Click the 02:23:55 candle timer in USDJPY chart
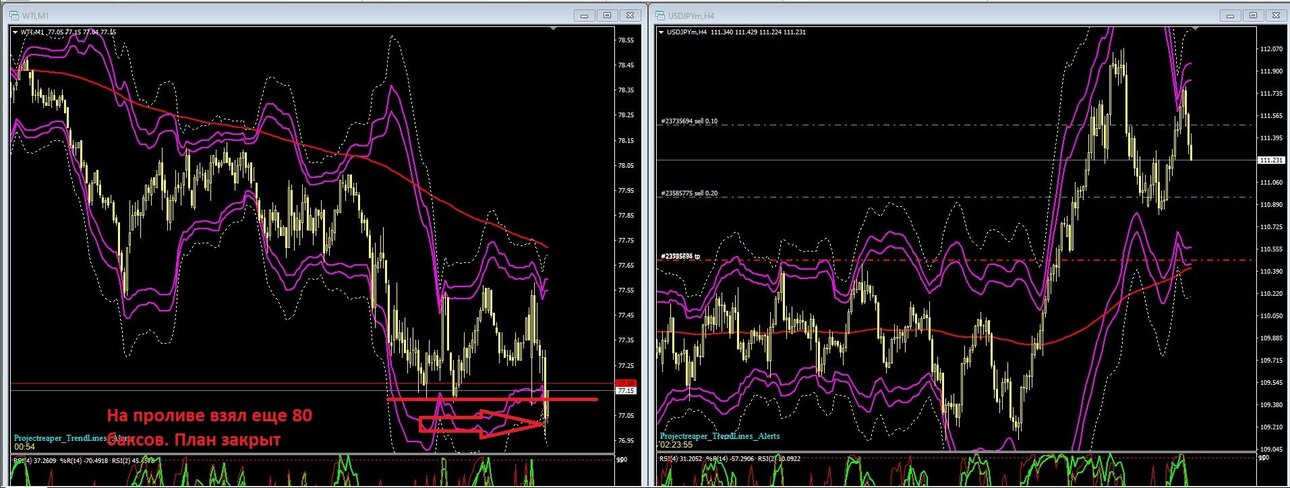This screenshot has width=1290, height=488. (x=677, y=446)
